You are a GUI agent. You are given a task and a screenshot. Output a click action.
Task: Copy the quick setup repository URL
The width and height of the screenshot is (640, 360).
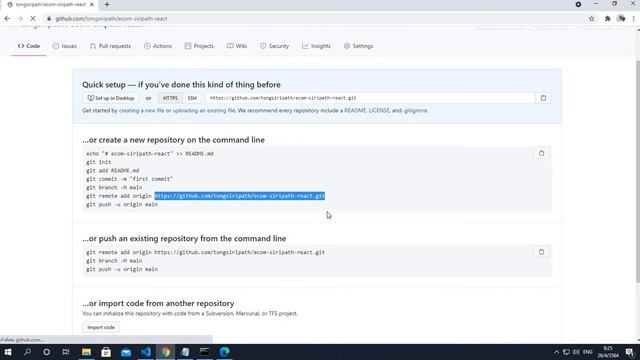pos(543,98)
